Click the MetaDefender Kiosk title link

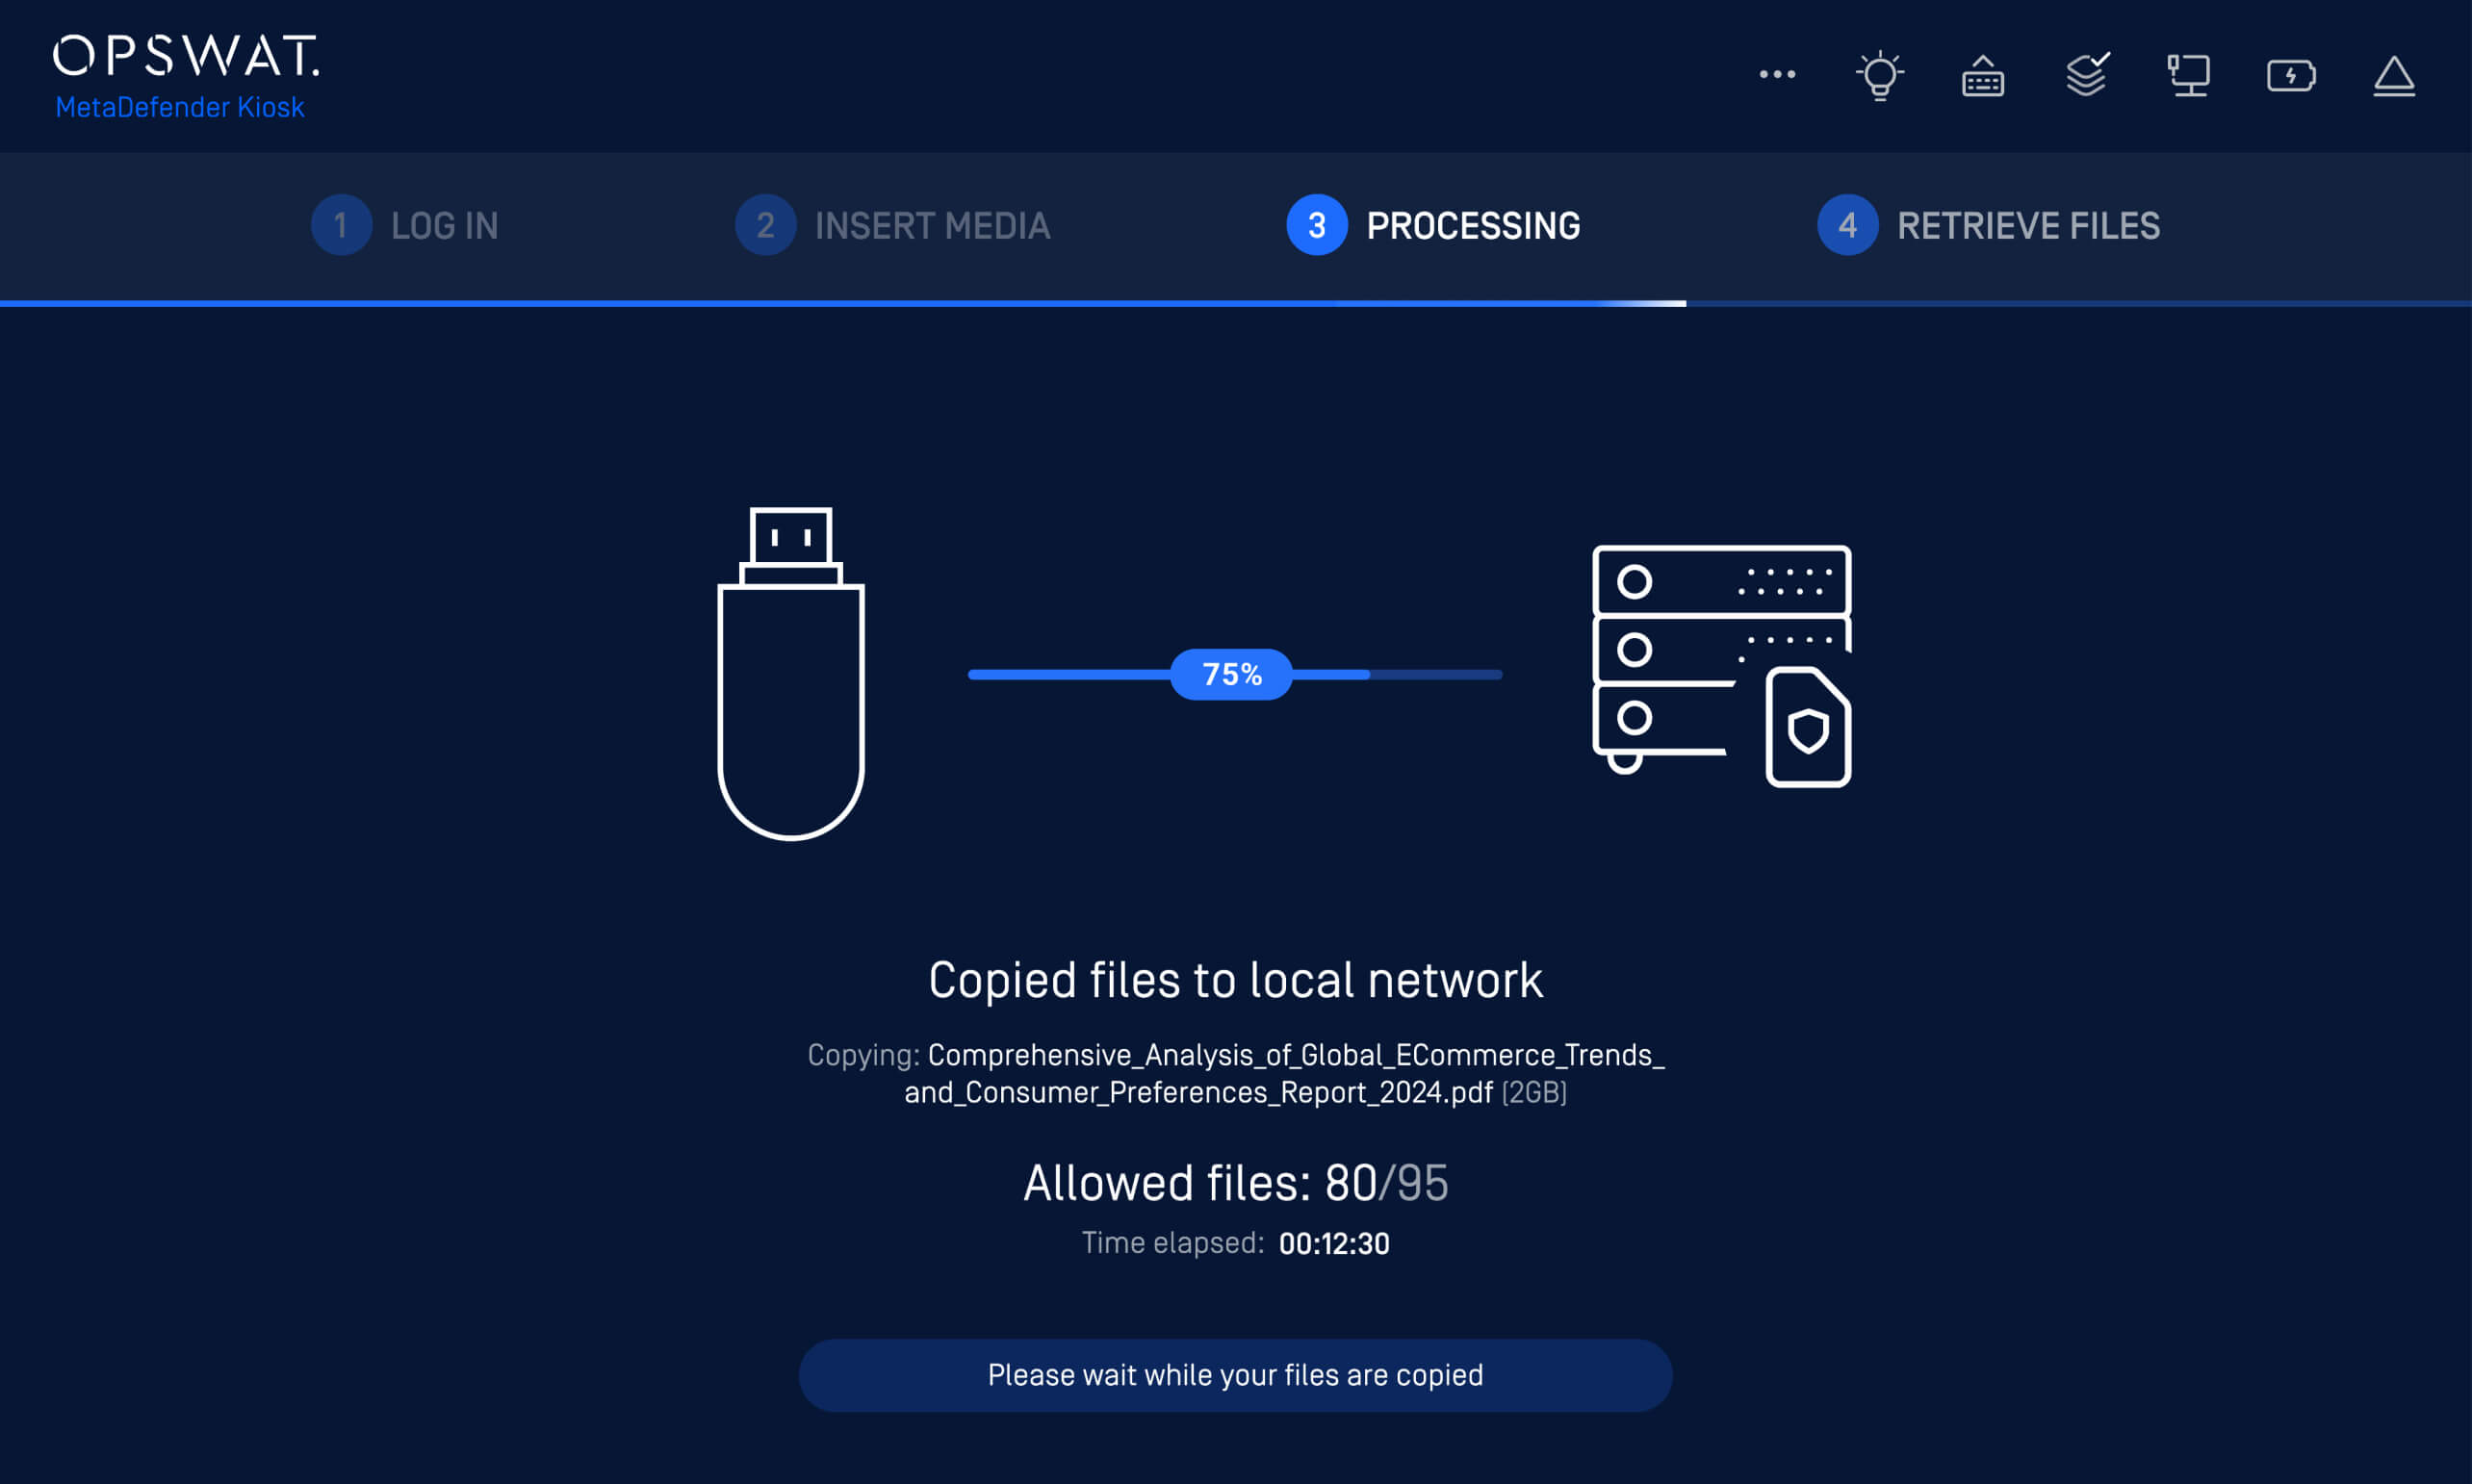coord(180,107)
